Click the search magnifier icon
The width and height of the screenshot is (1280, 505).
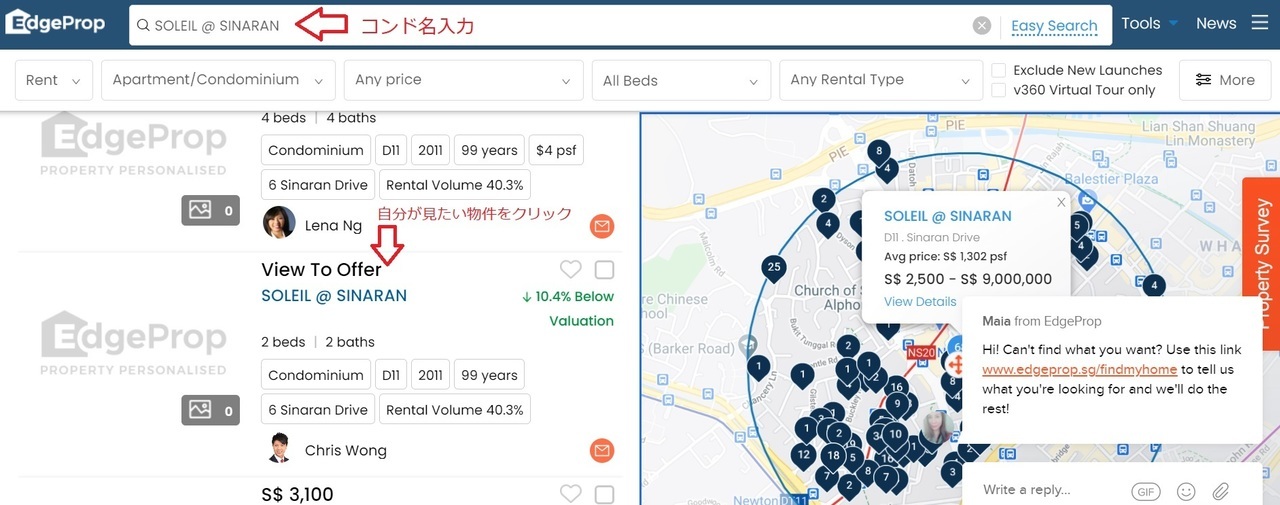pyautogui.click(x=143, y=25)
